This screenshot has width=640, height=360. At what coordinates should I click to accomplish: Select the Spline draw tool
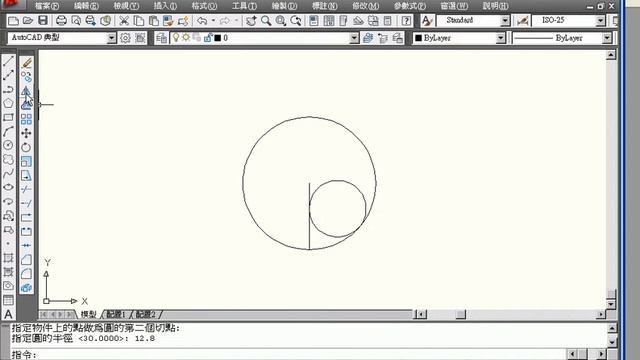coord(8,173)
